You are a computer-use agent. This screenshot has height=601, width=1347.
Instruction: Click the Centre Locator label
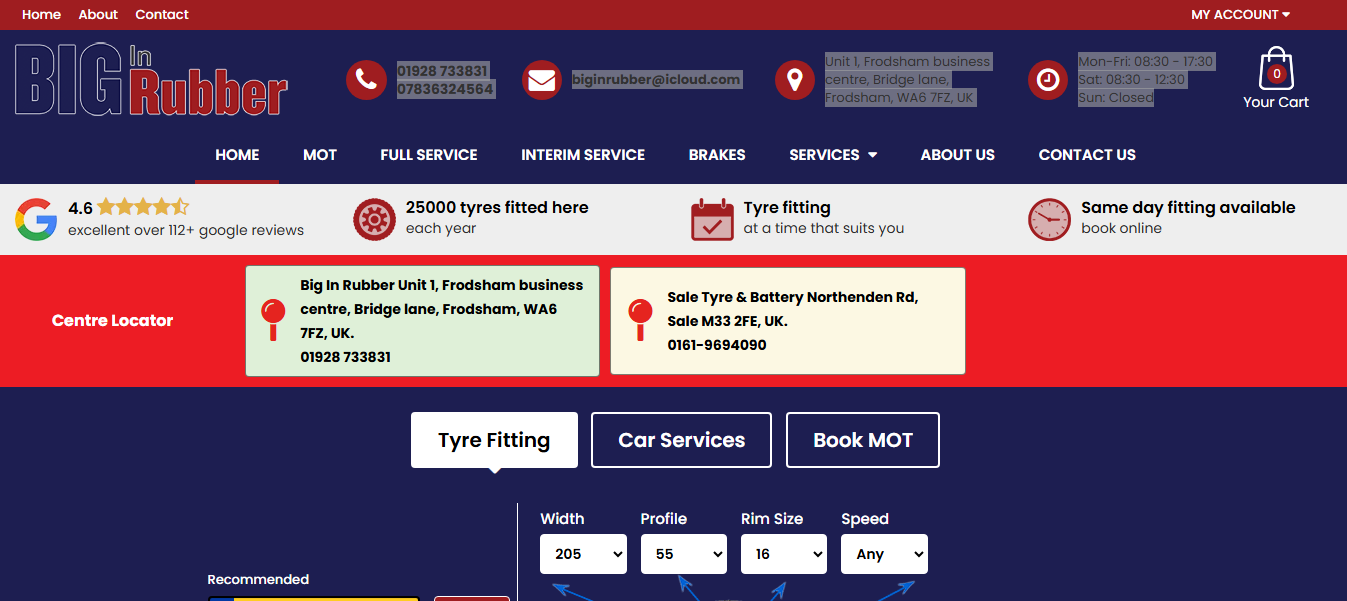click(x=113, y=321)
